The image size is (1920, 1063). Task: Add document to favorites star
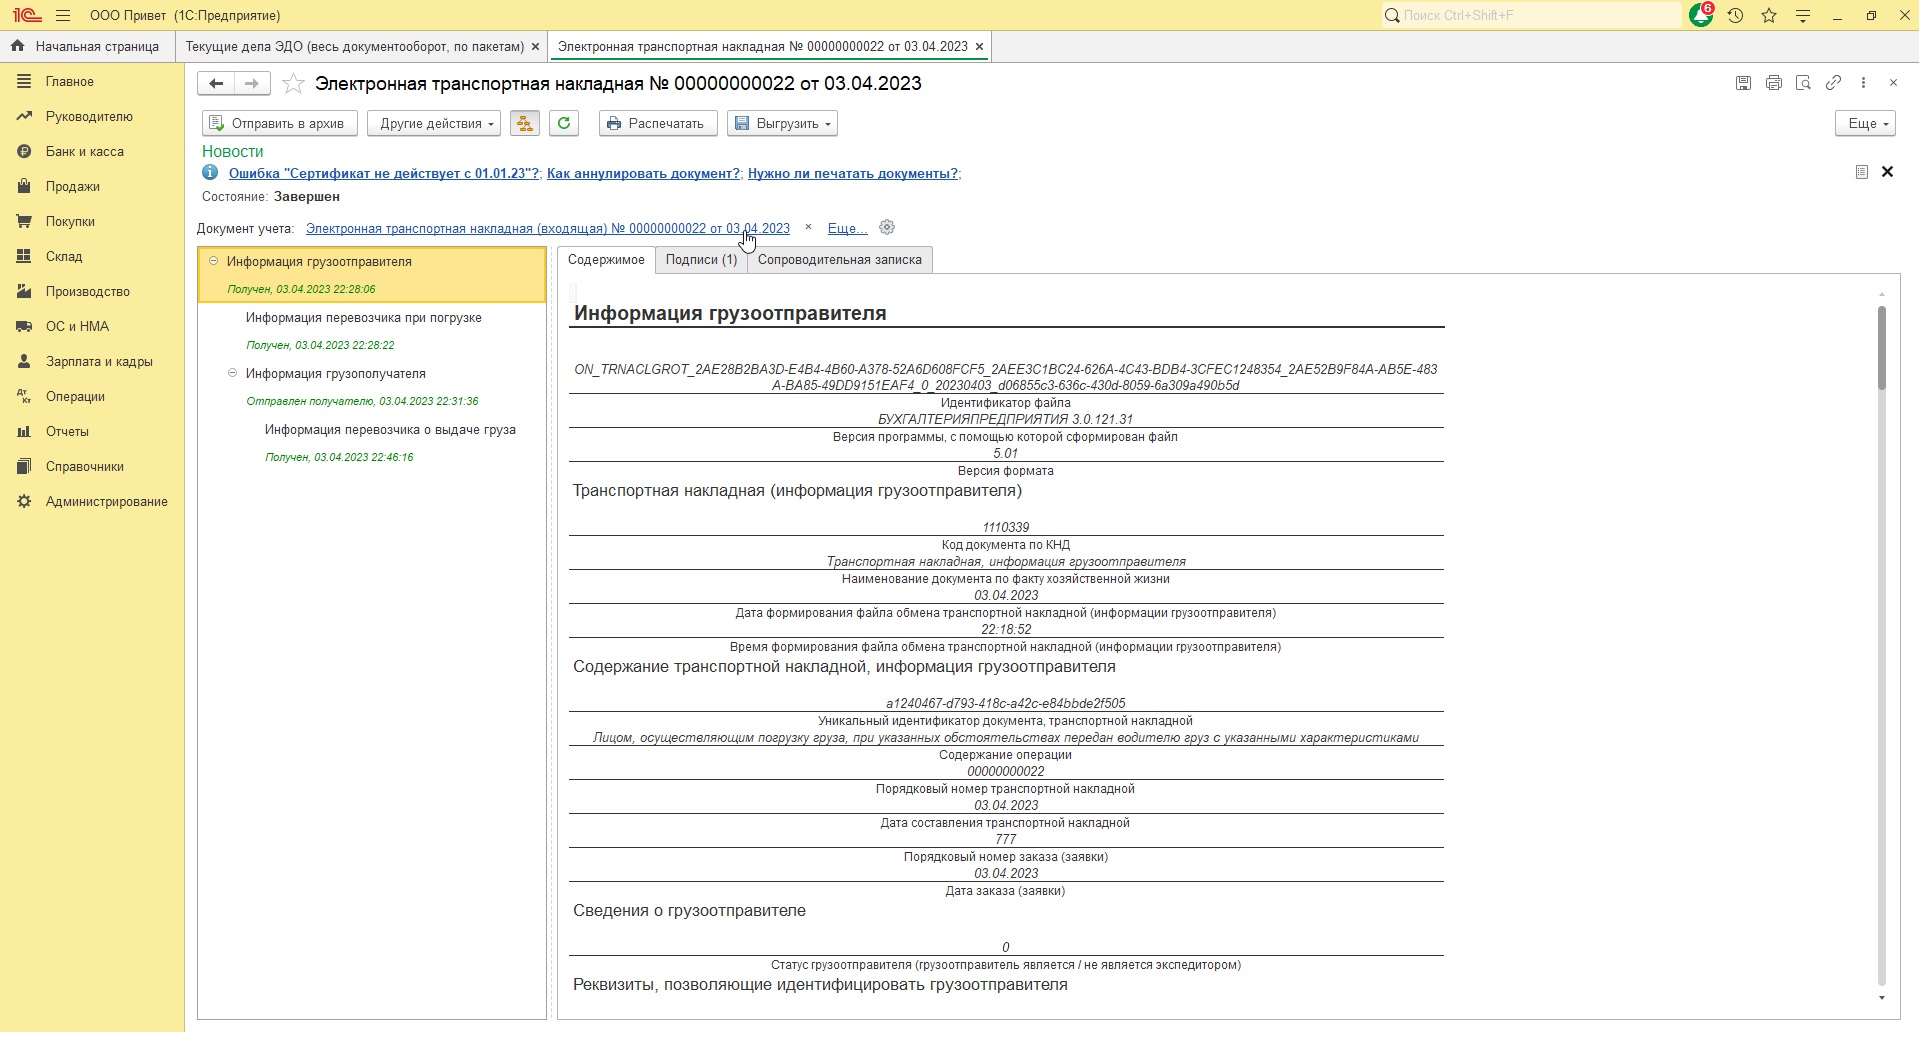293,84
